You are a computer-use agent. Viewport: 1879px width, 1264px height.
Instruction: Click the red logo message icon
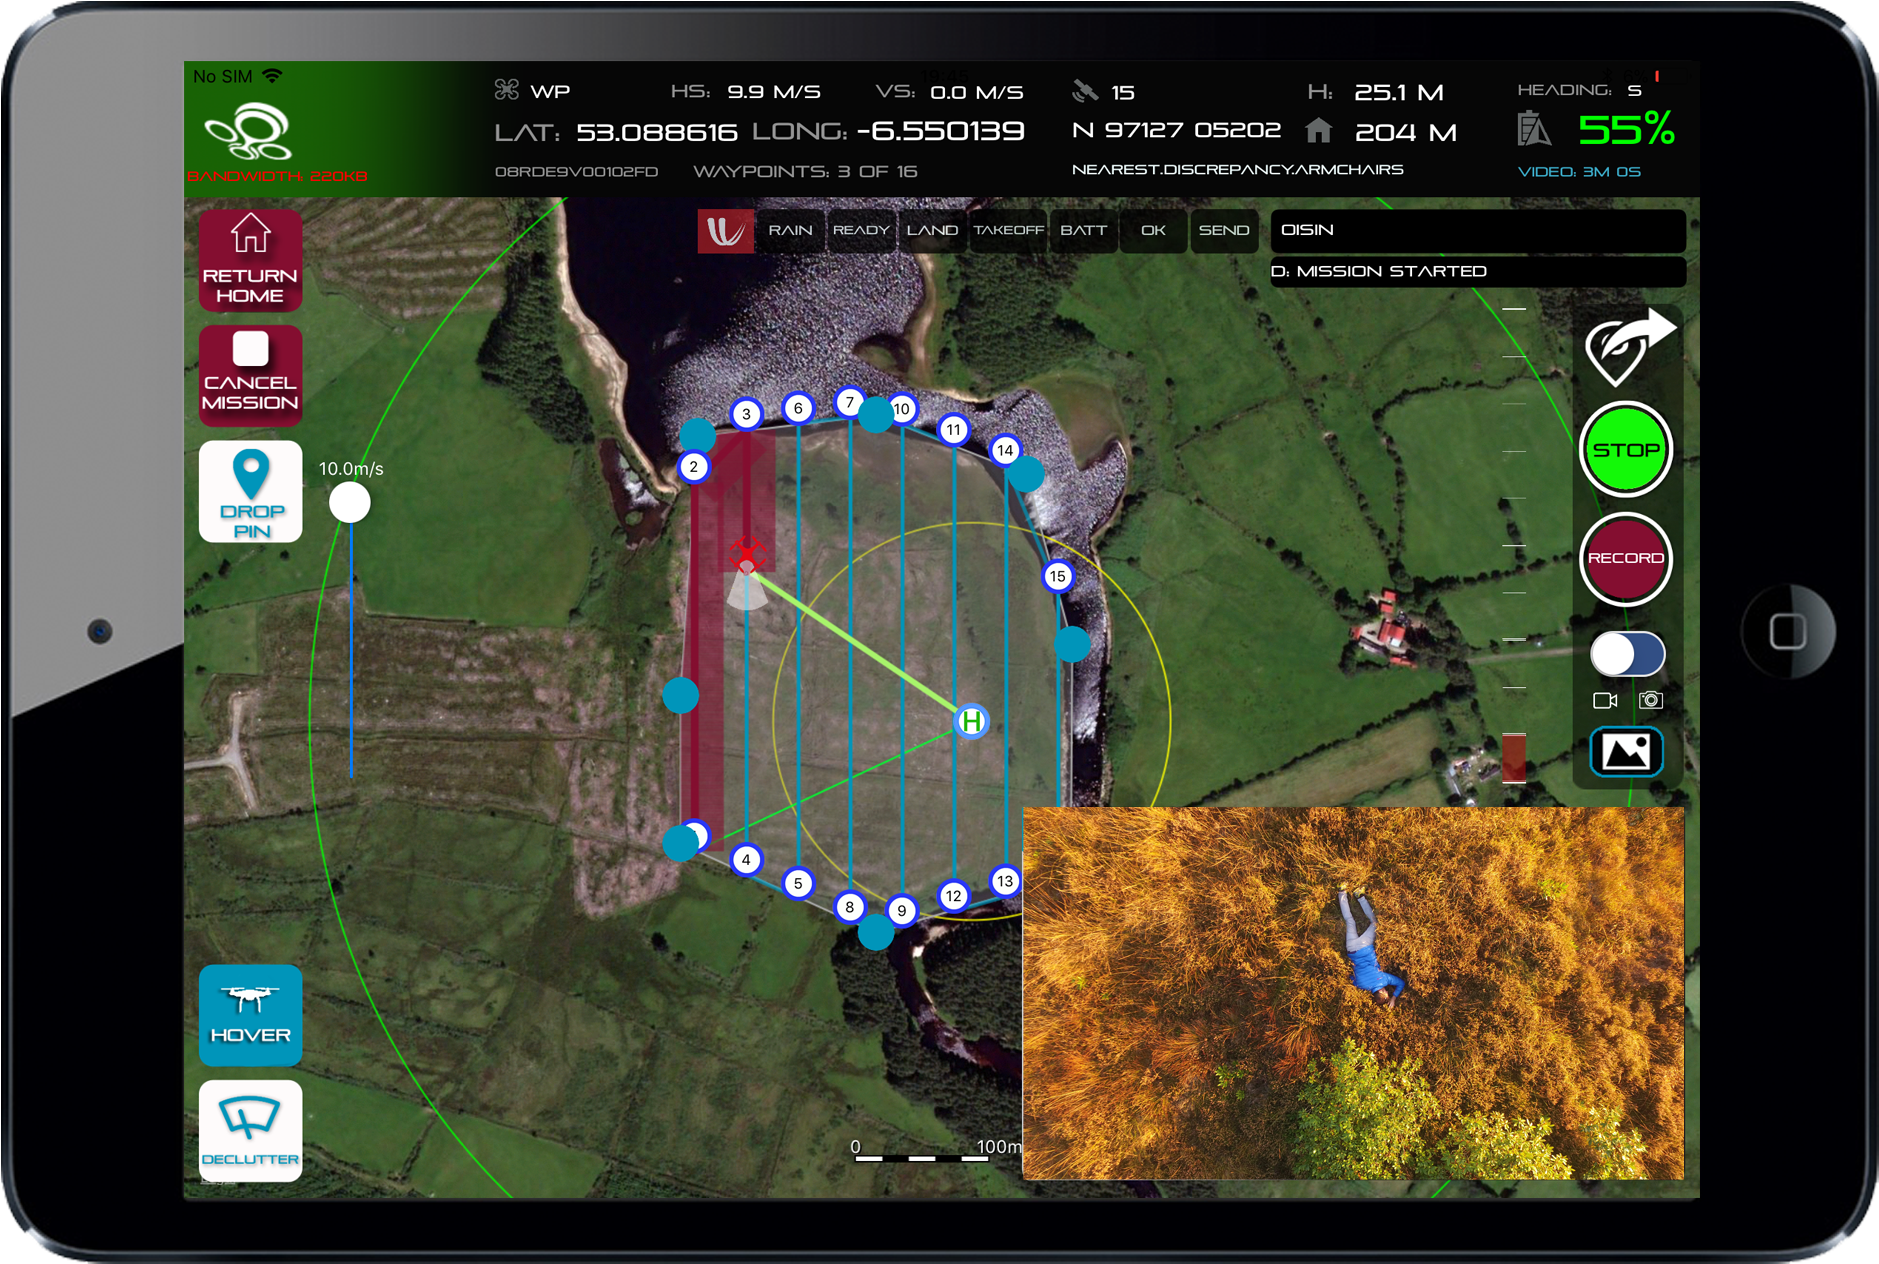[x=725, y=231]
